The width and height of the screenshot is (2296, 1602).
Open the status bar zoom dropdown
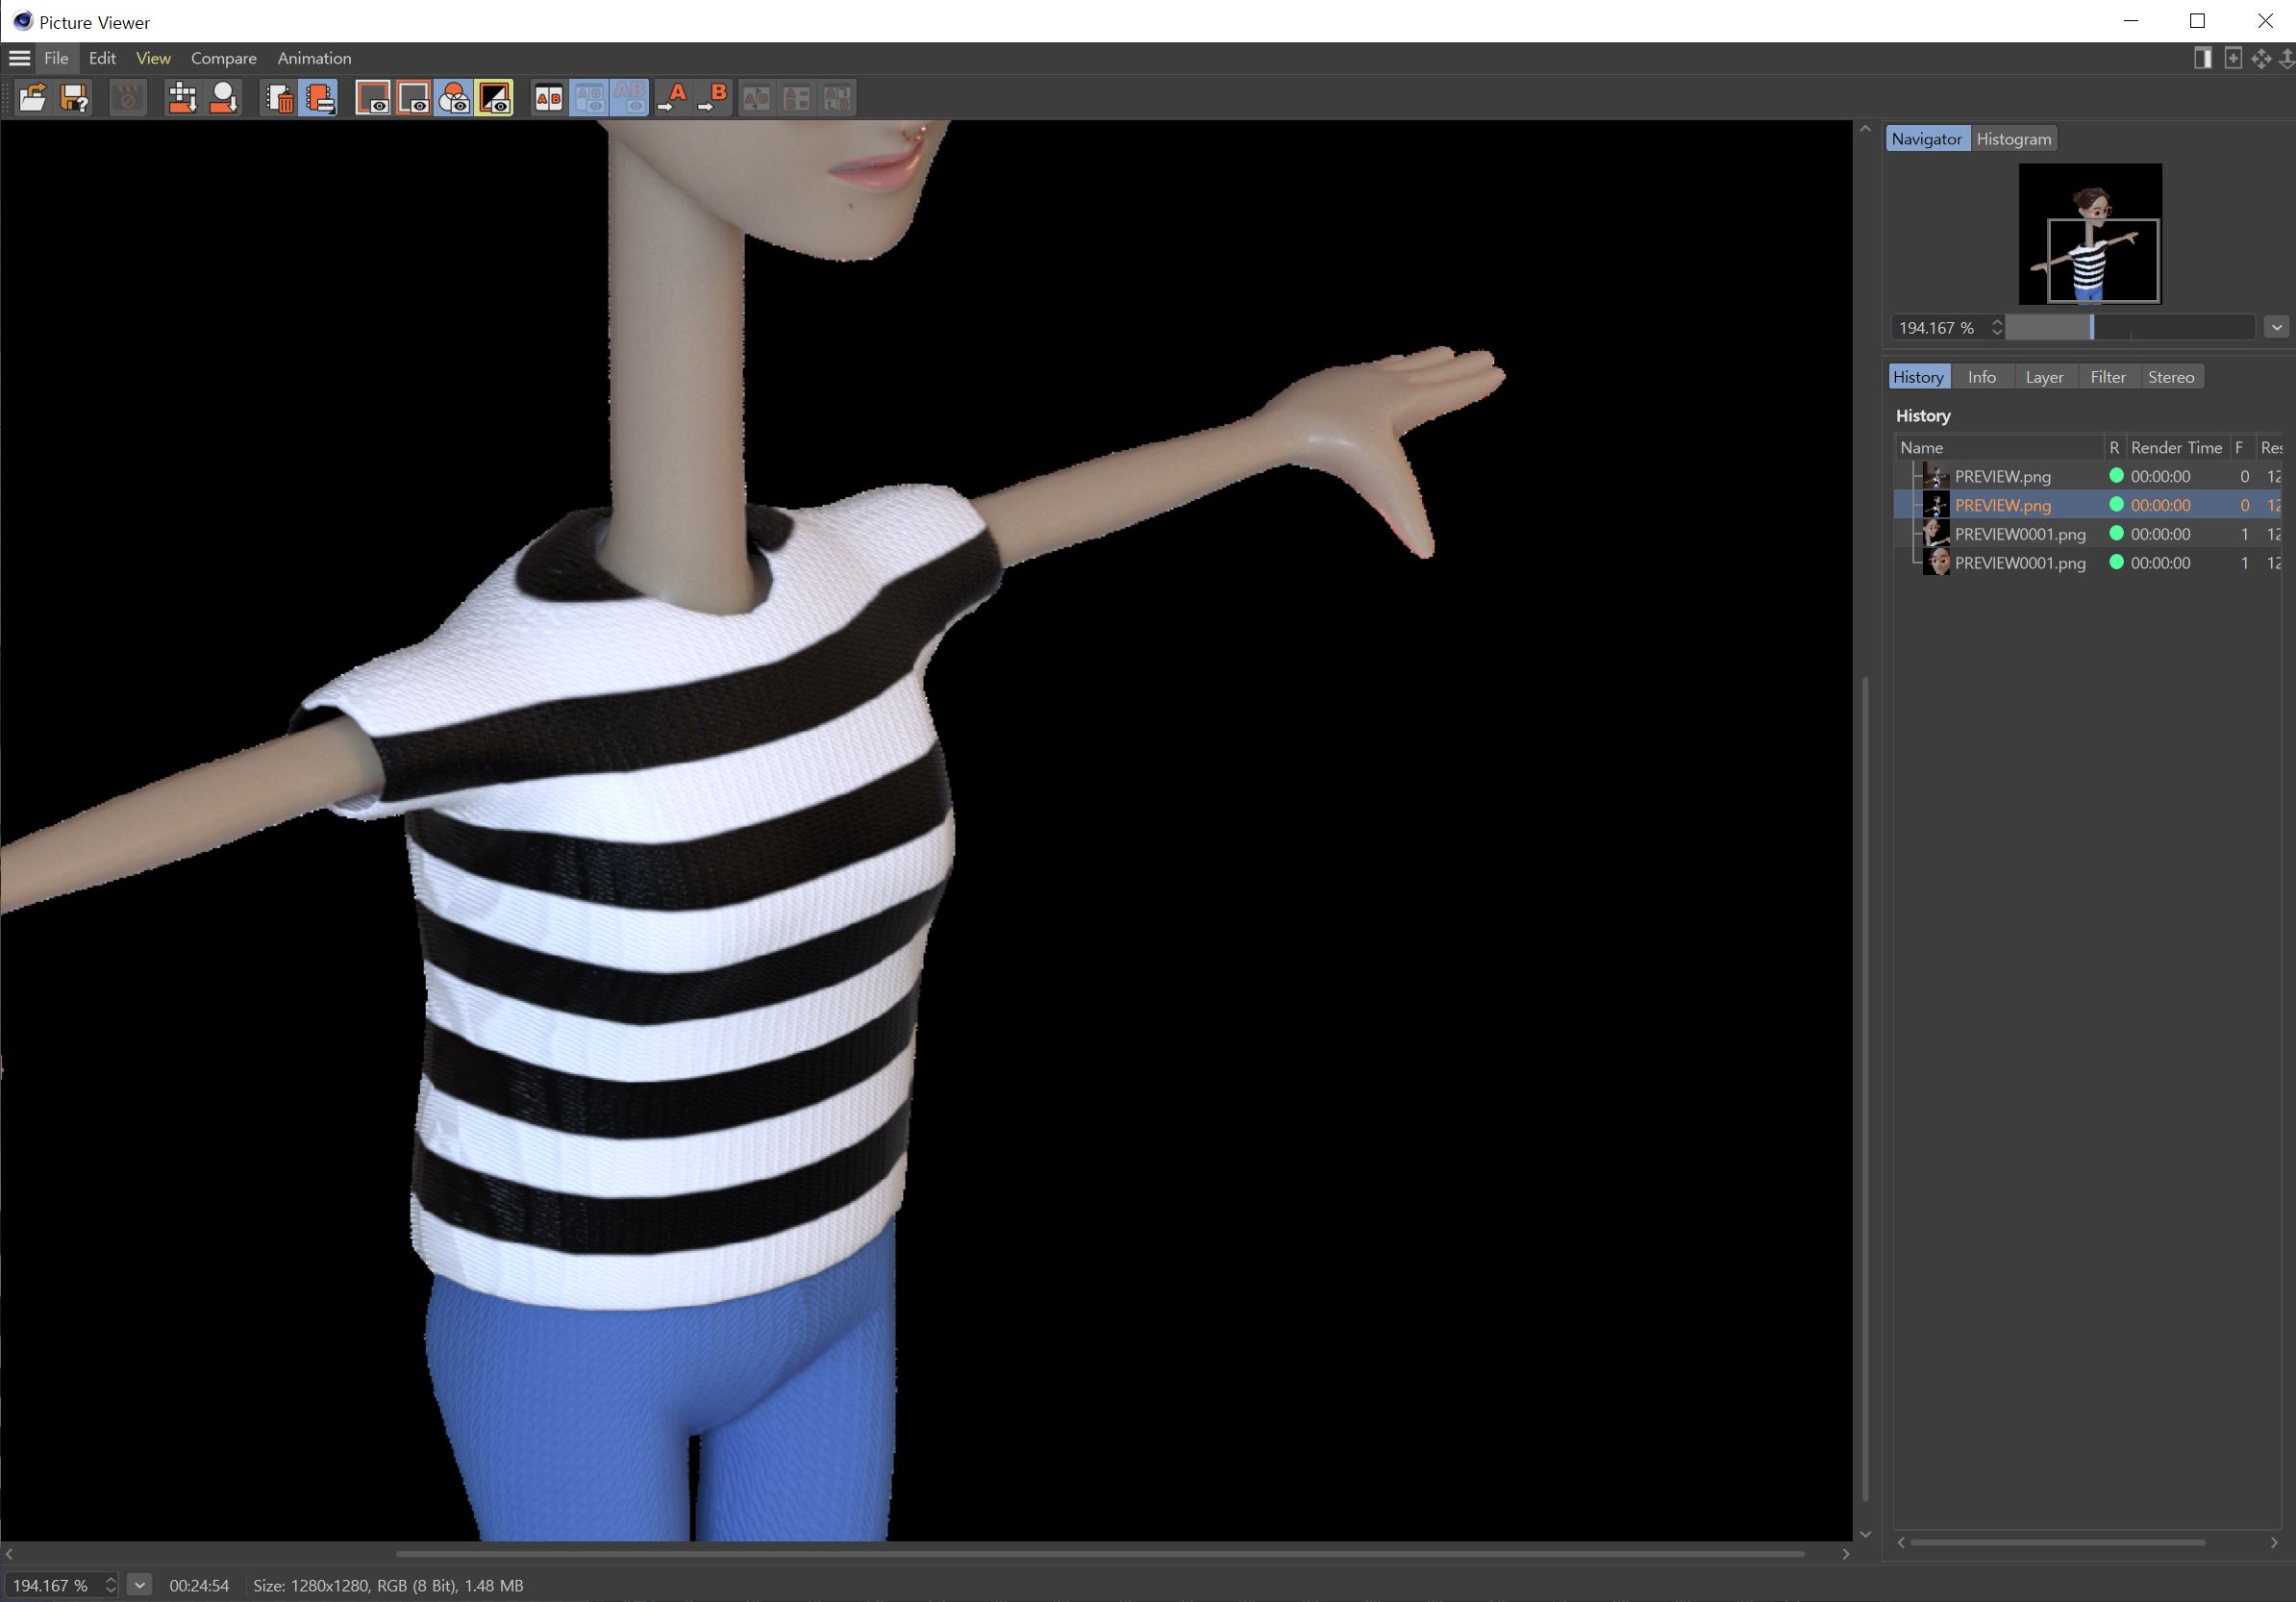tap(140, 1585)
